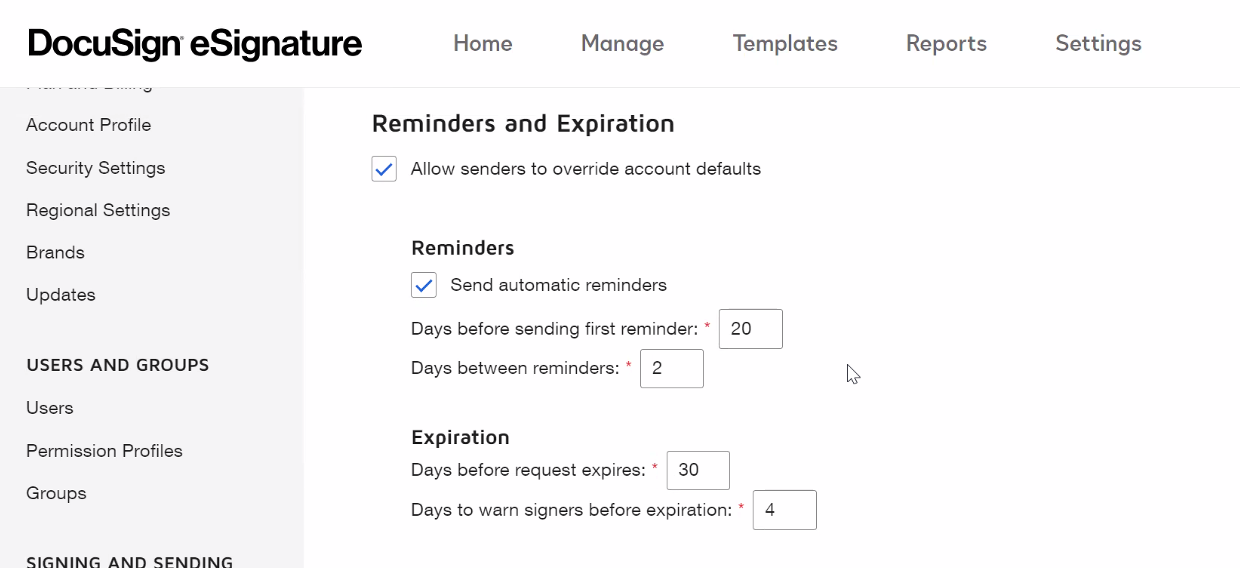The height and width of the screenshot is (568, 1240).
Task: Click Days before request expires field
Action: pyautogui.click(x=697, y=470)
